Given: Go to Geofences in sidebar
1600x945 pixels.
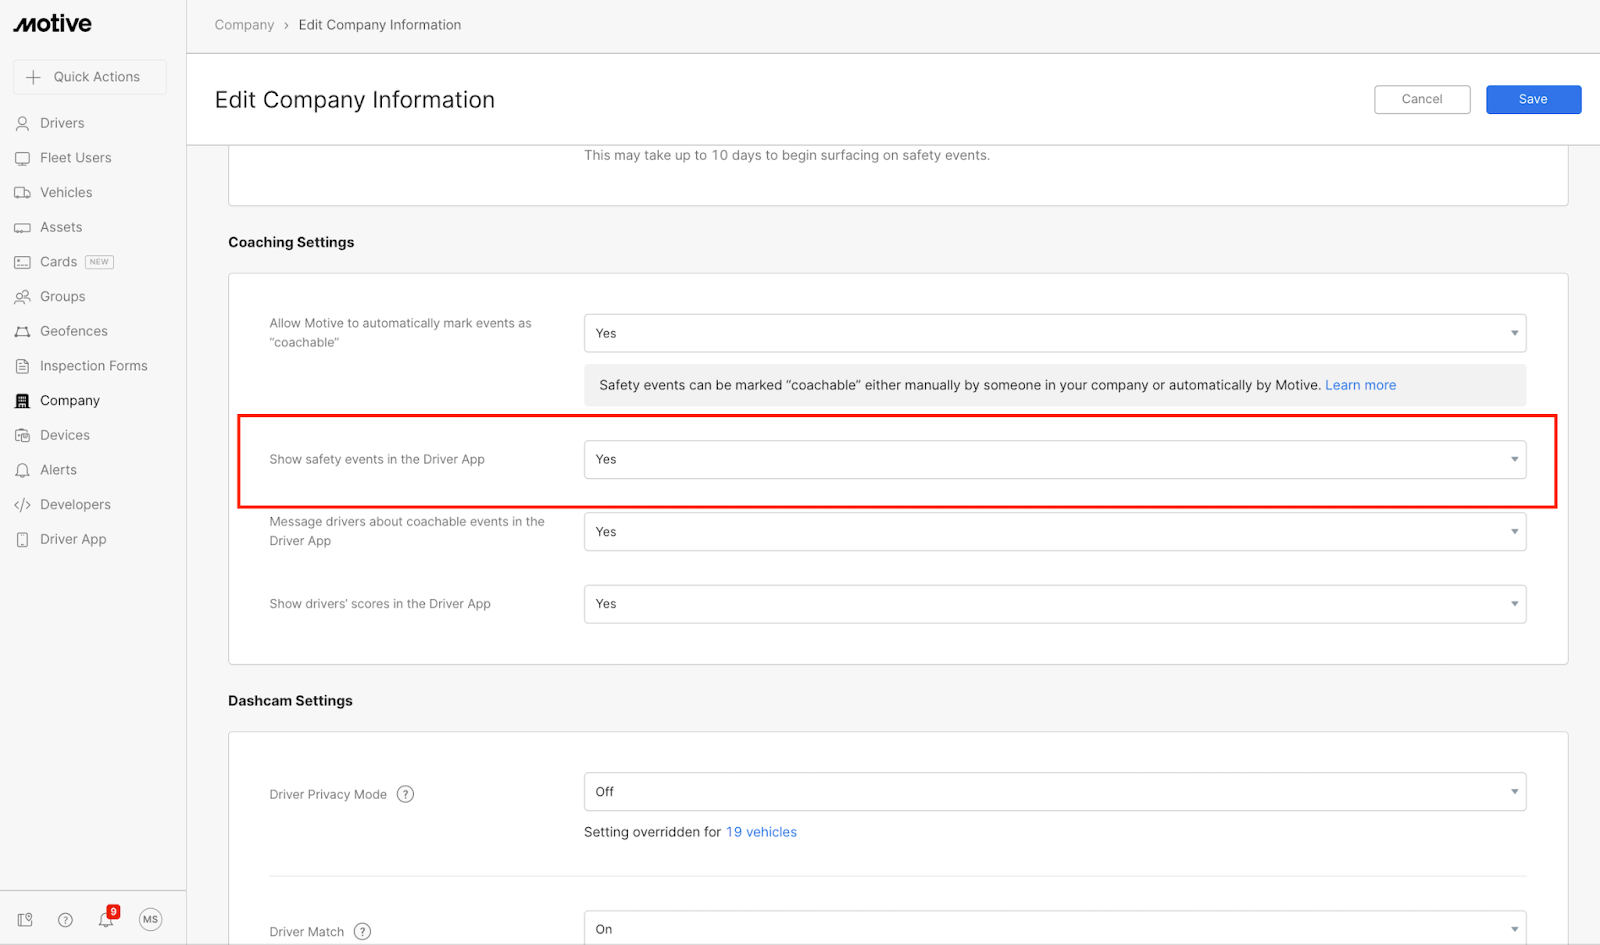Looking at the screenshot, I should (x=74, y=331).
